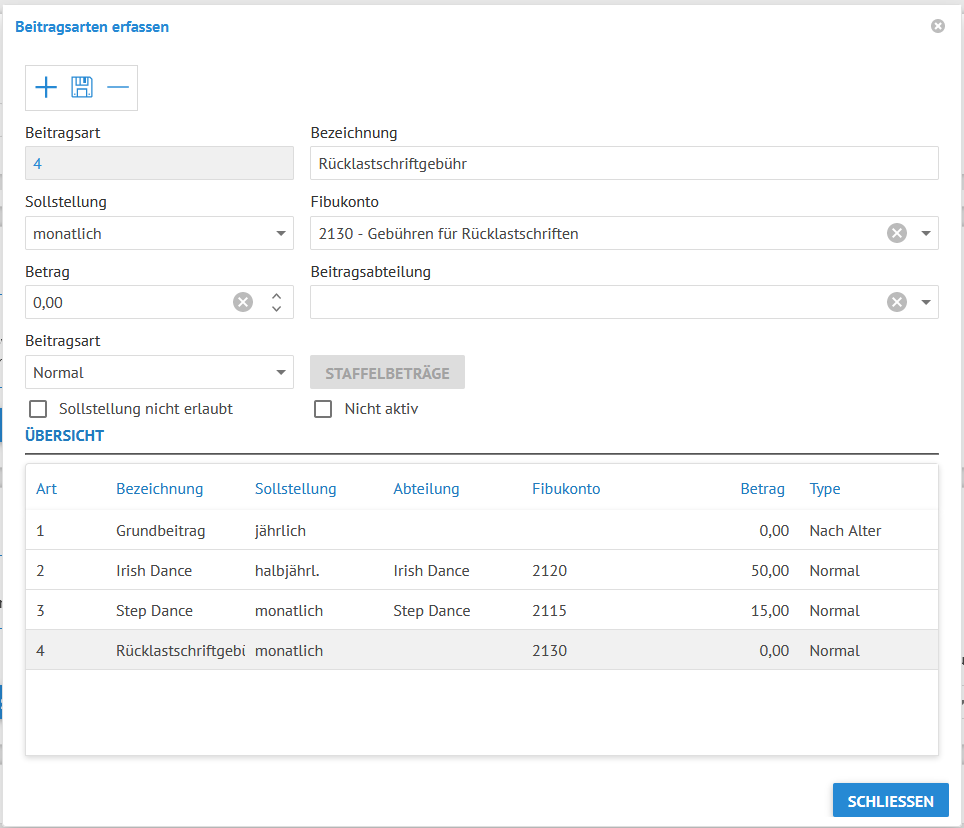The height and width of the screenshot is (828, 964).
Task: Click the Nach Alter type cell
Action: tap(845, 530)
